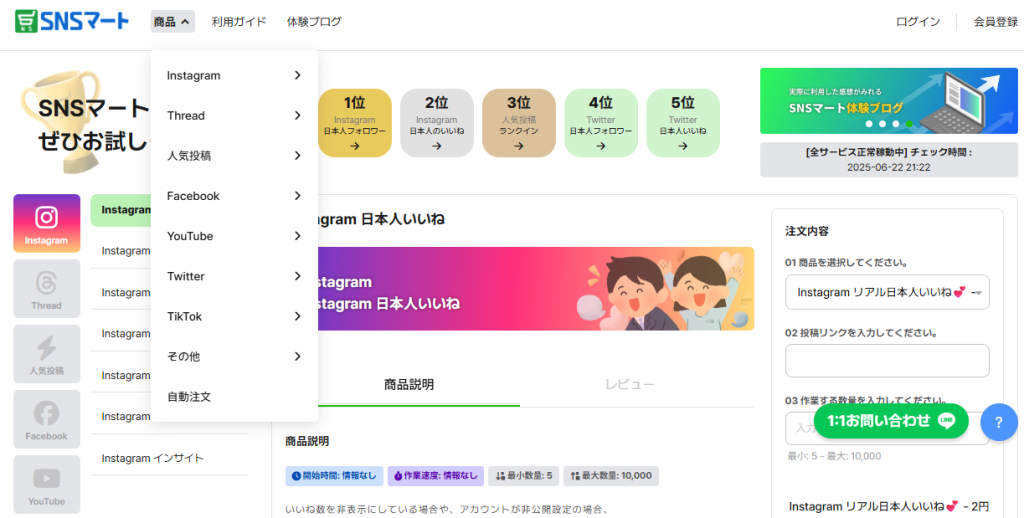Switch to the 商品説明 tab

[409, 385]
